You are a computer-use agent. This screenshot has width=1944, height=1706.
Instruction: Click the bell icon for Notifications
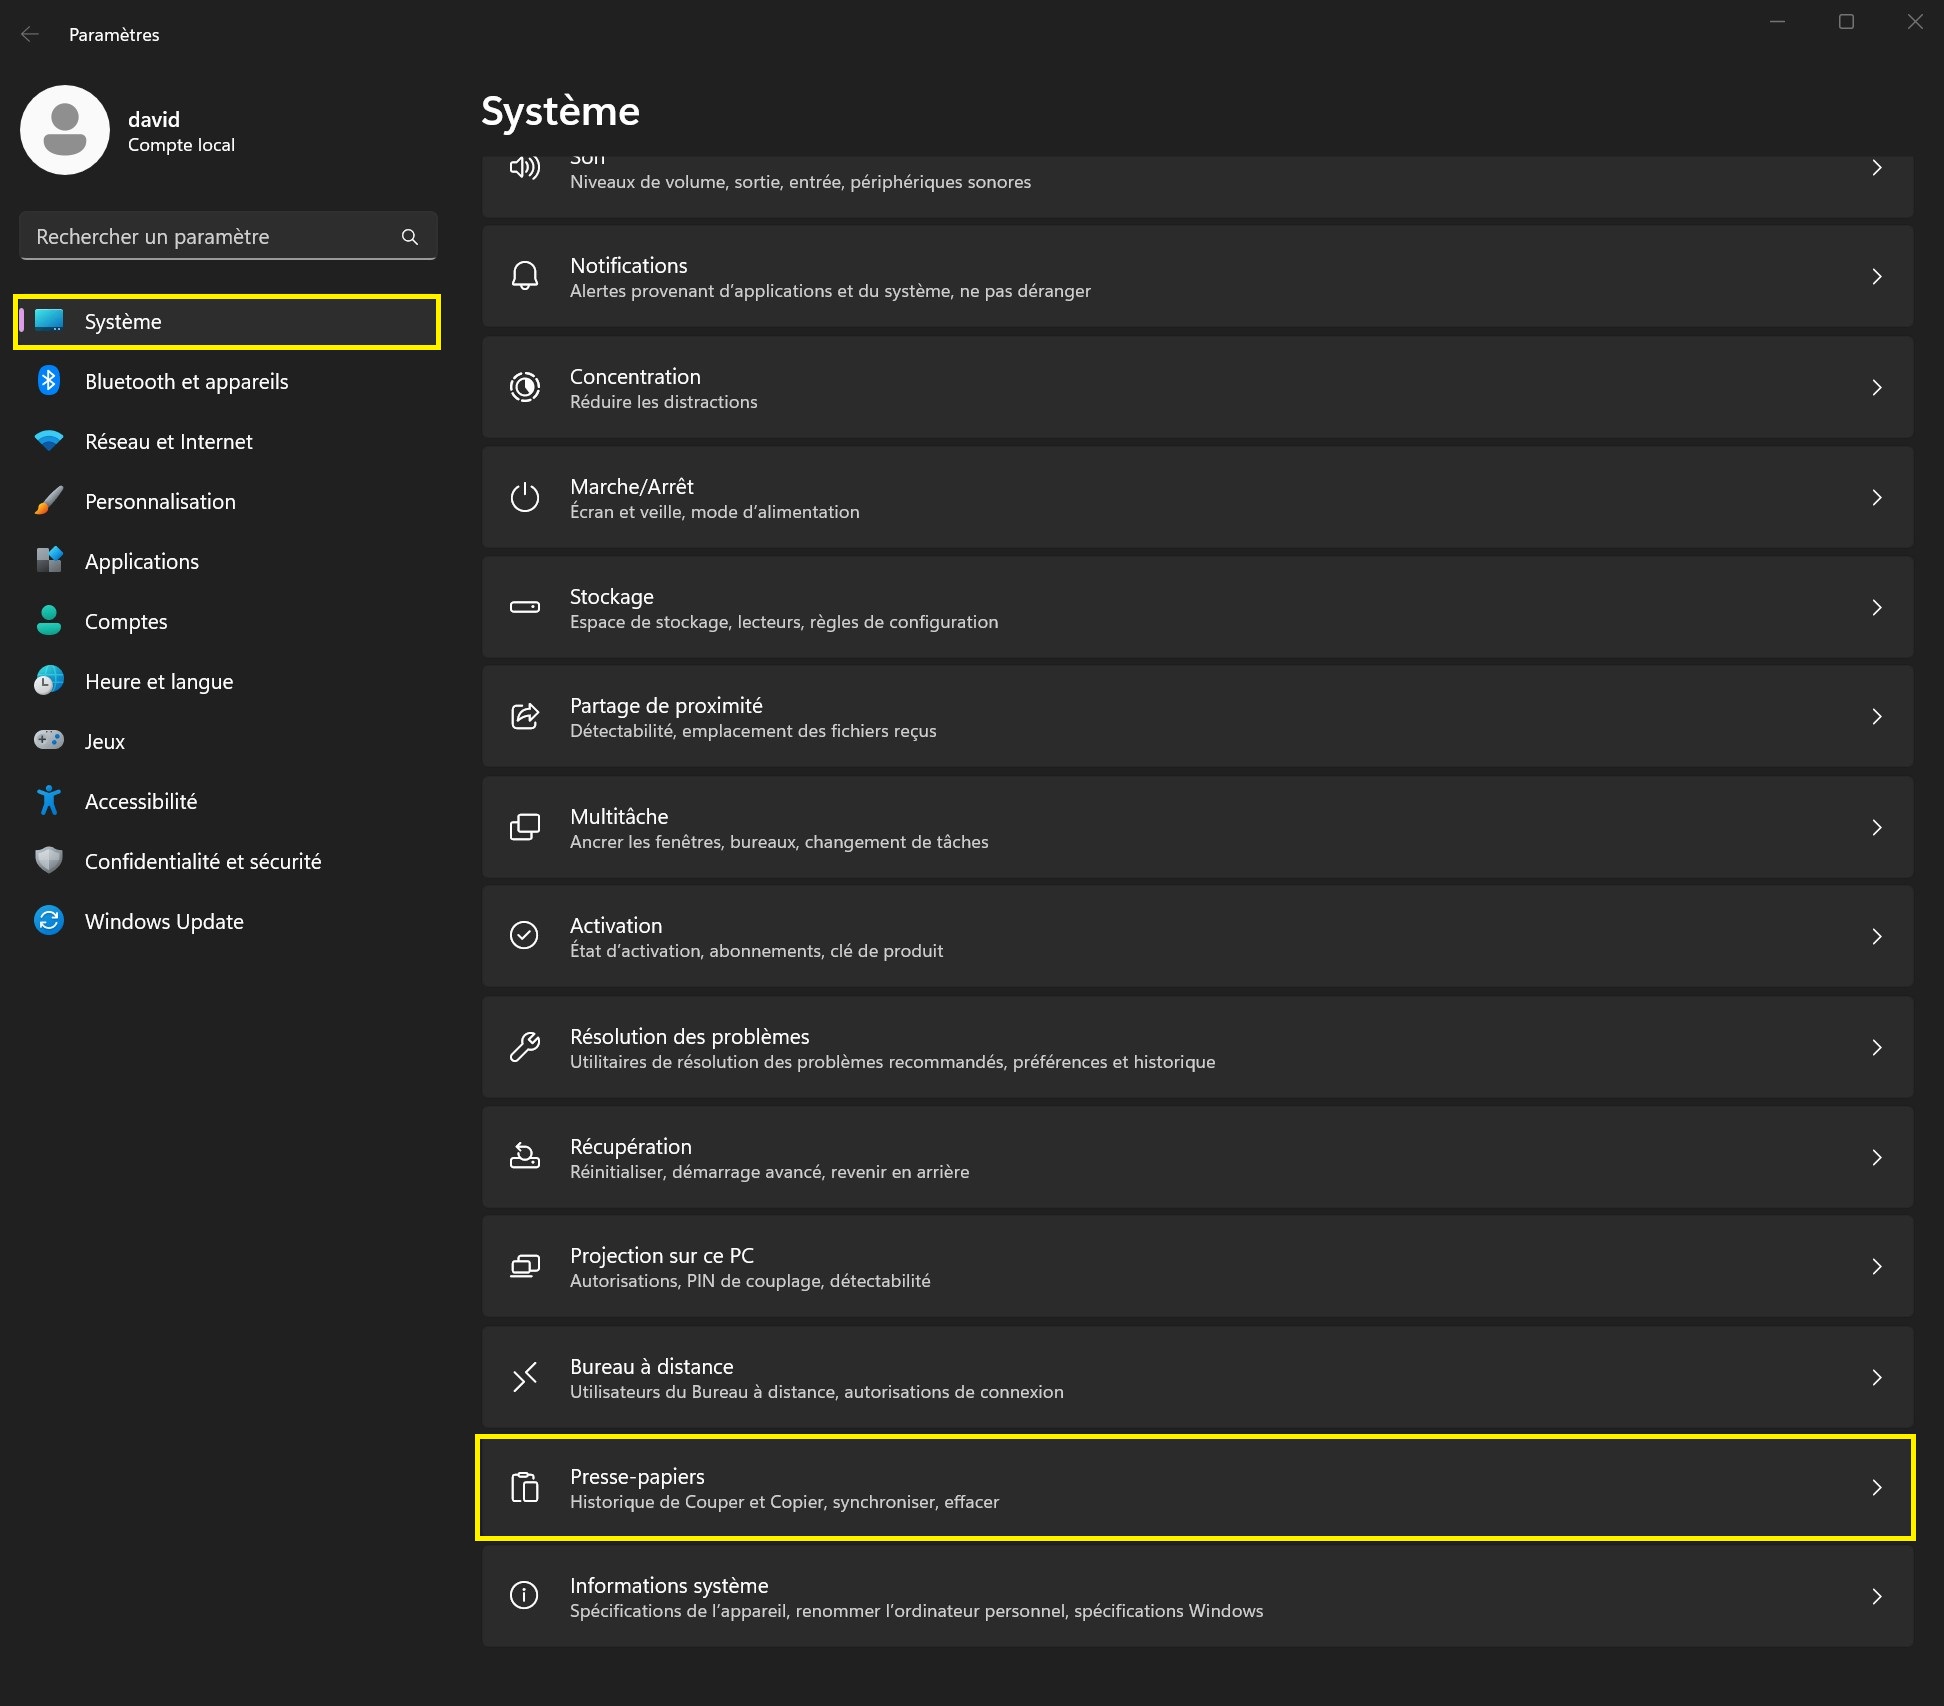coord(524,277)
